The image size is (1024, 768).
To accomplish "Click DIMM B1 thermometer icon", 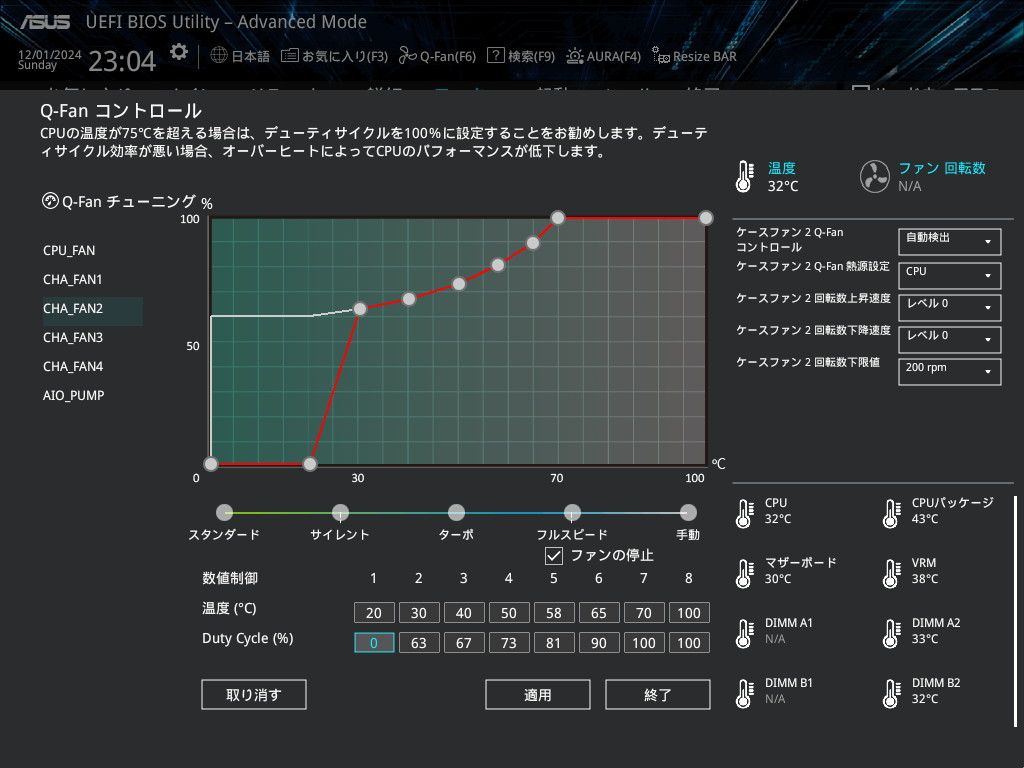I will pyautogui.click(x=744, y=694).
